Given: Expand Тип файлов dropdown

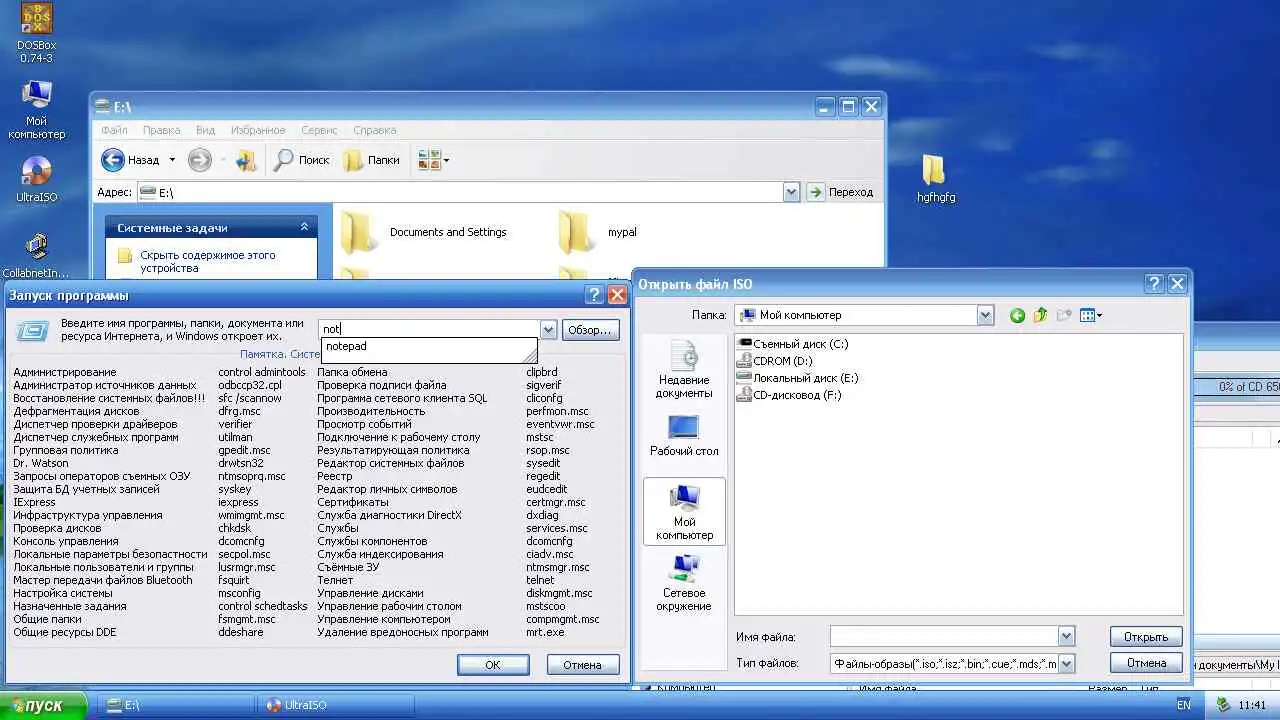Looking at the screenshot, I should pyautogui.click(x=1066, y=663).
